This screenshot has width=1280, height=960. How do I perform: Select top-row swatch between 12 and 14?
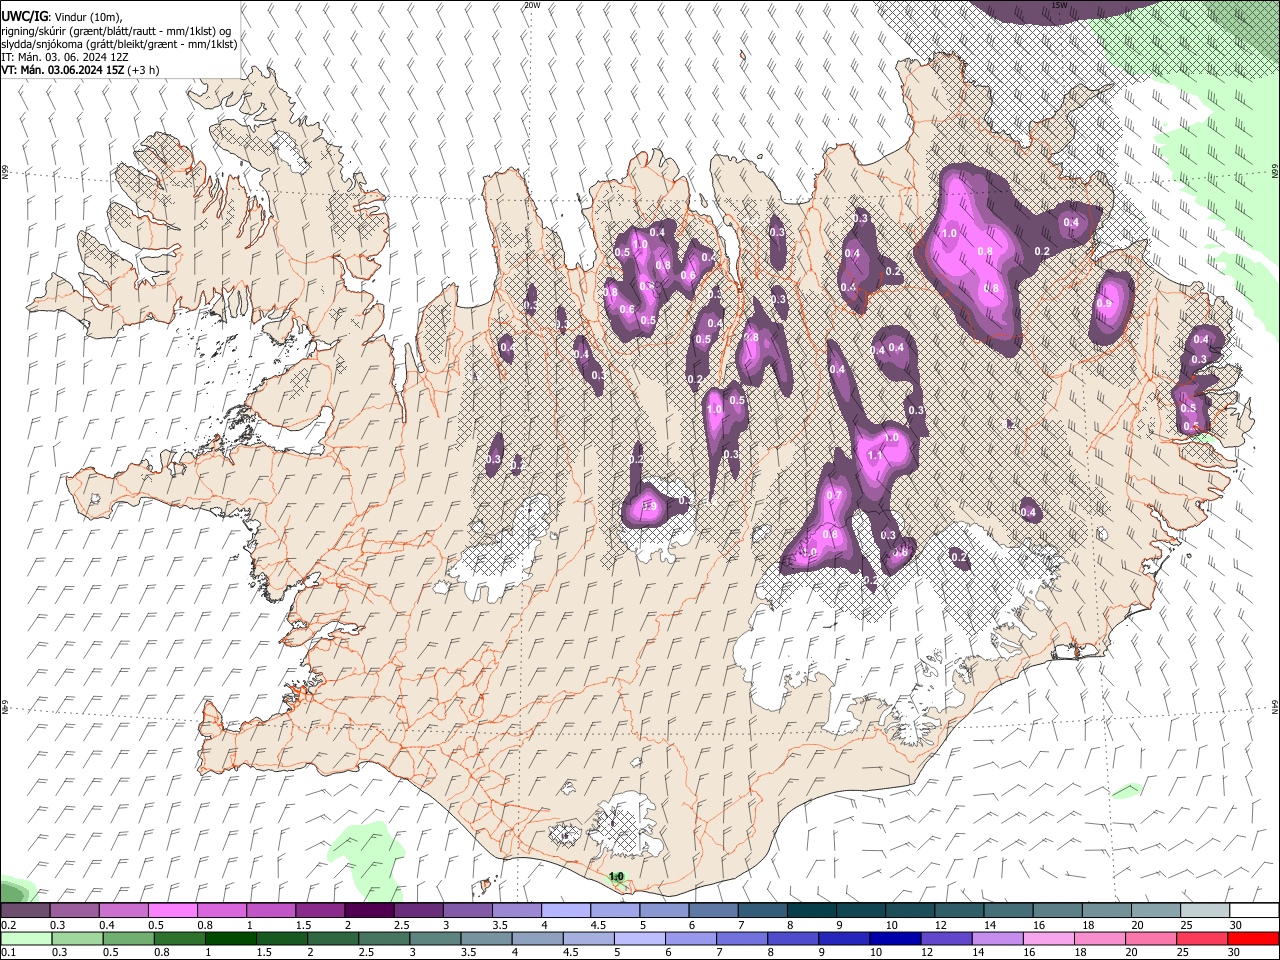959,910
